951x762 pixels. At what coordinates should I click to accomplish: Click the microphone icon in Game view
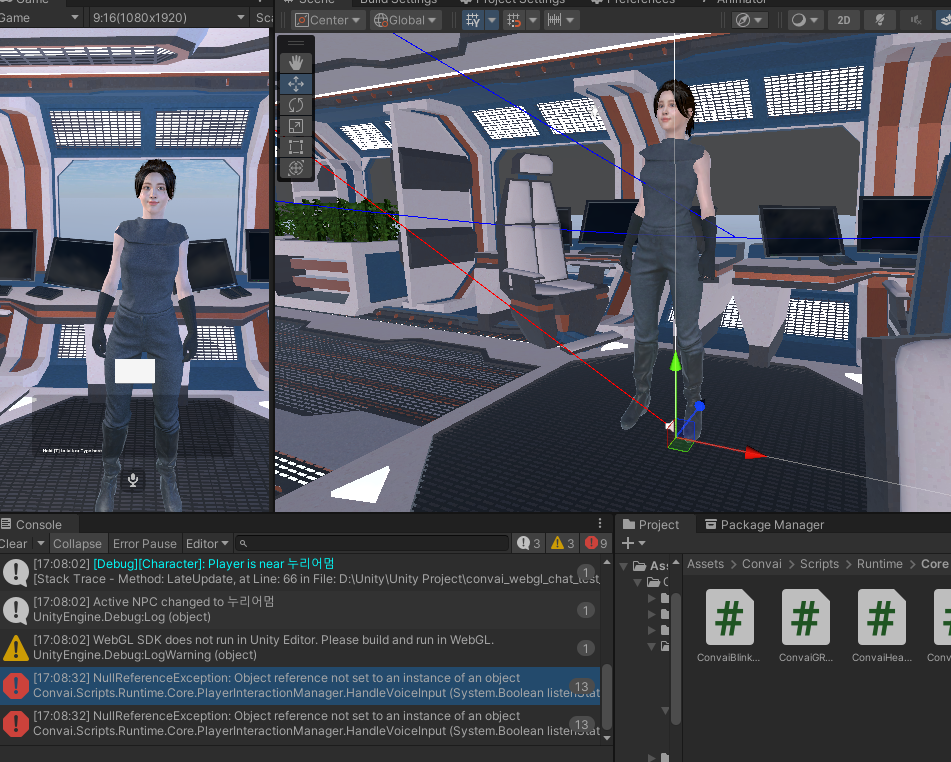pyautogui.click(x=133, y=480)
